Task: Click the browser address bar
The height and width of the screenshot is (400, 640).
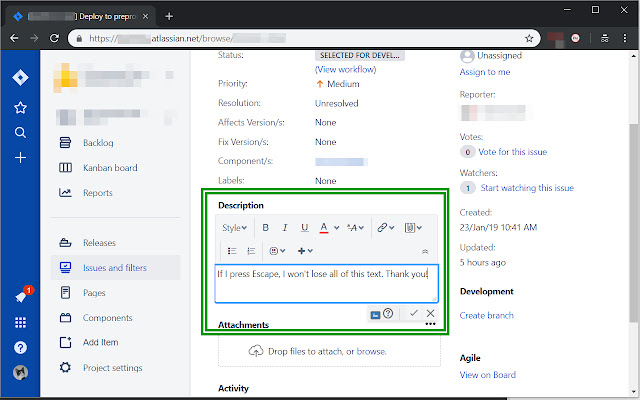Action: 304,38
